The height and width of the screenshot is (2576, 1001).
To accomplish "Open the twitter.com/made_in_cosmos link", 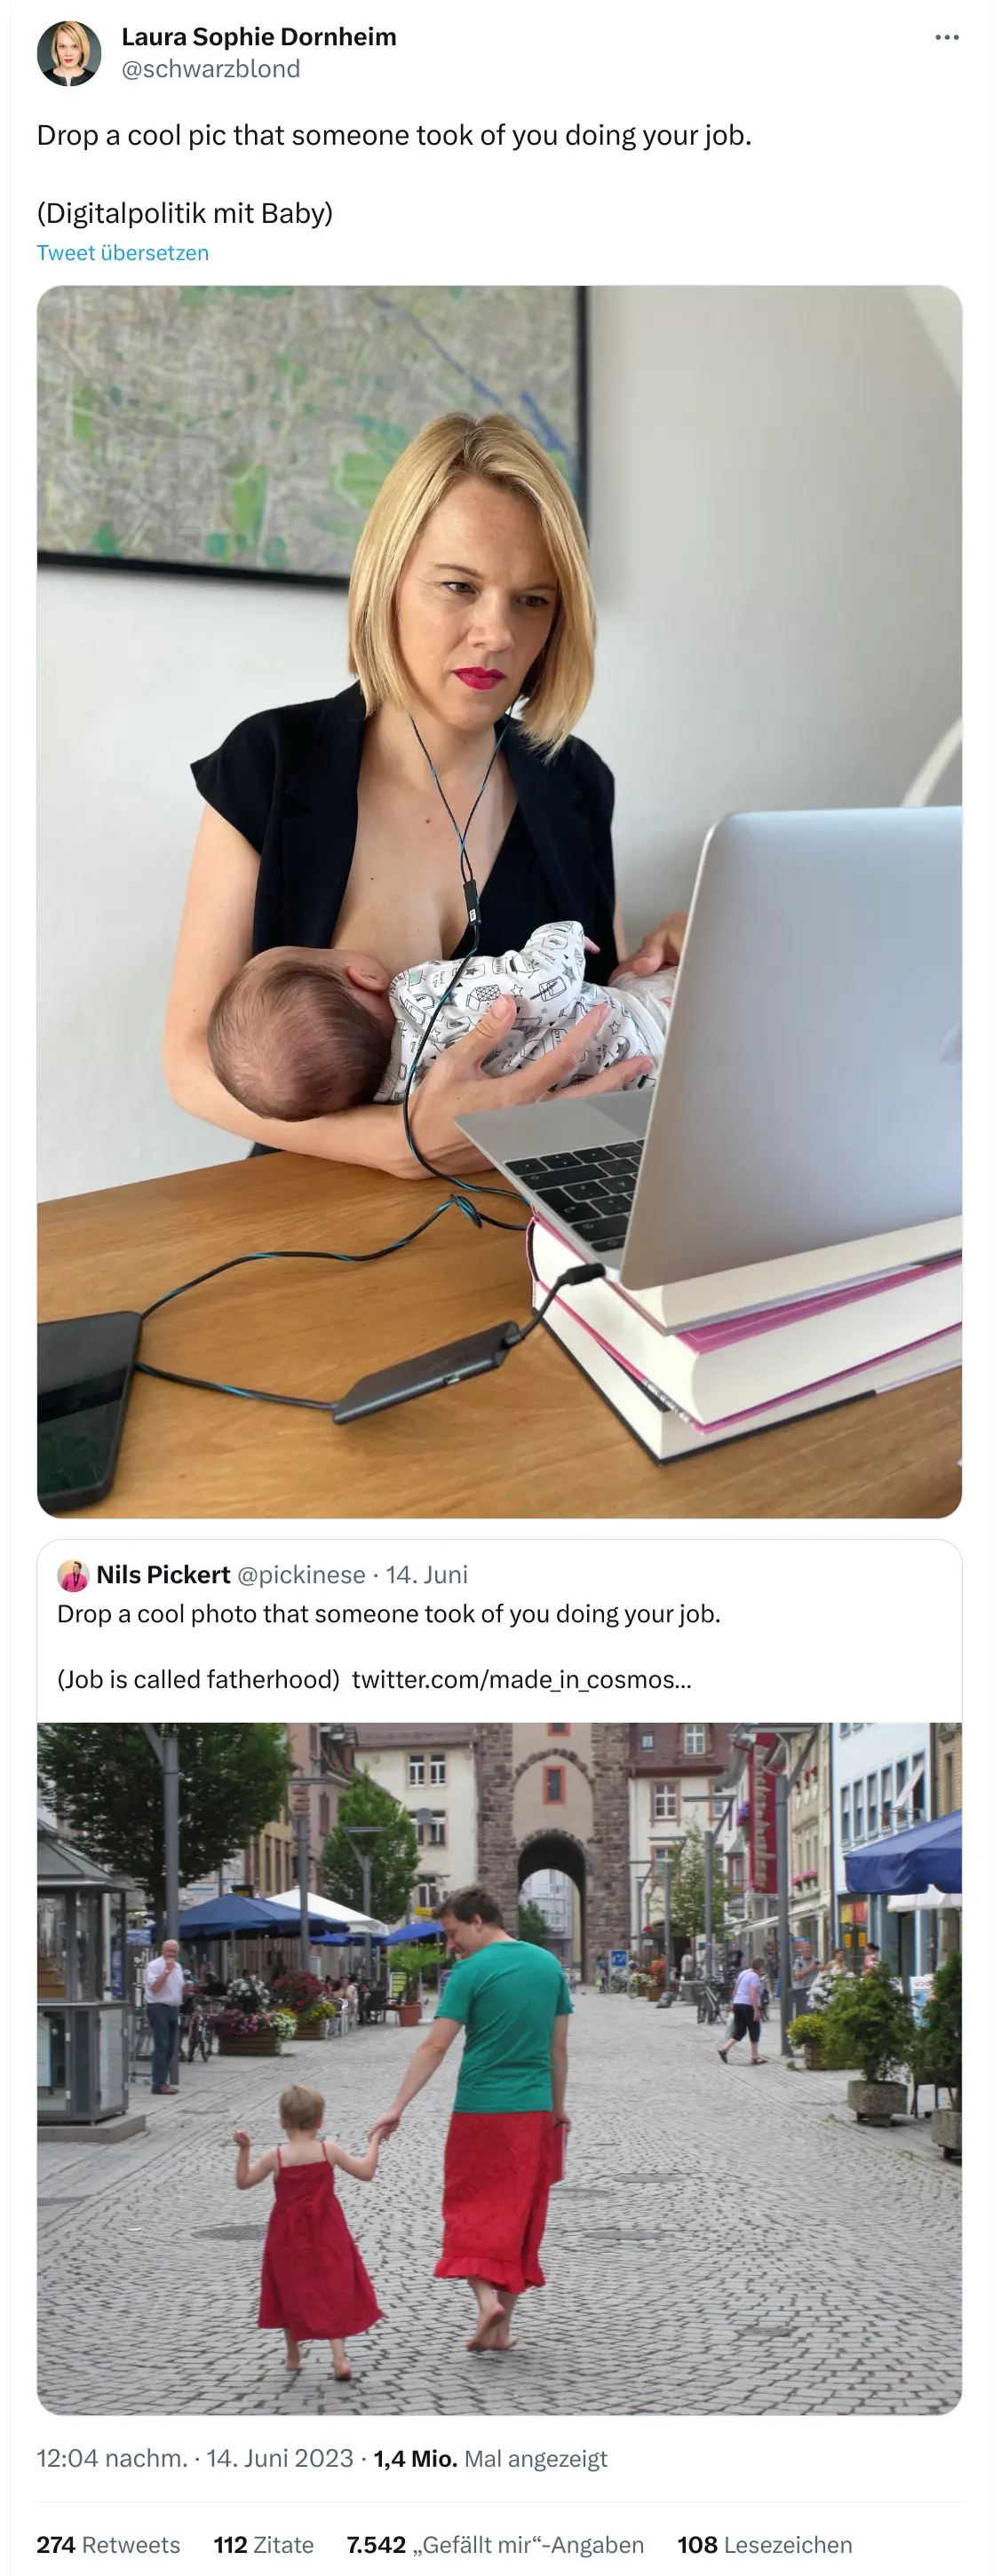I will [x=522, y=1679].
